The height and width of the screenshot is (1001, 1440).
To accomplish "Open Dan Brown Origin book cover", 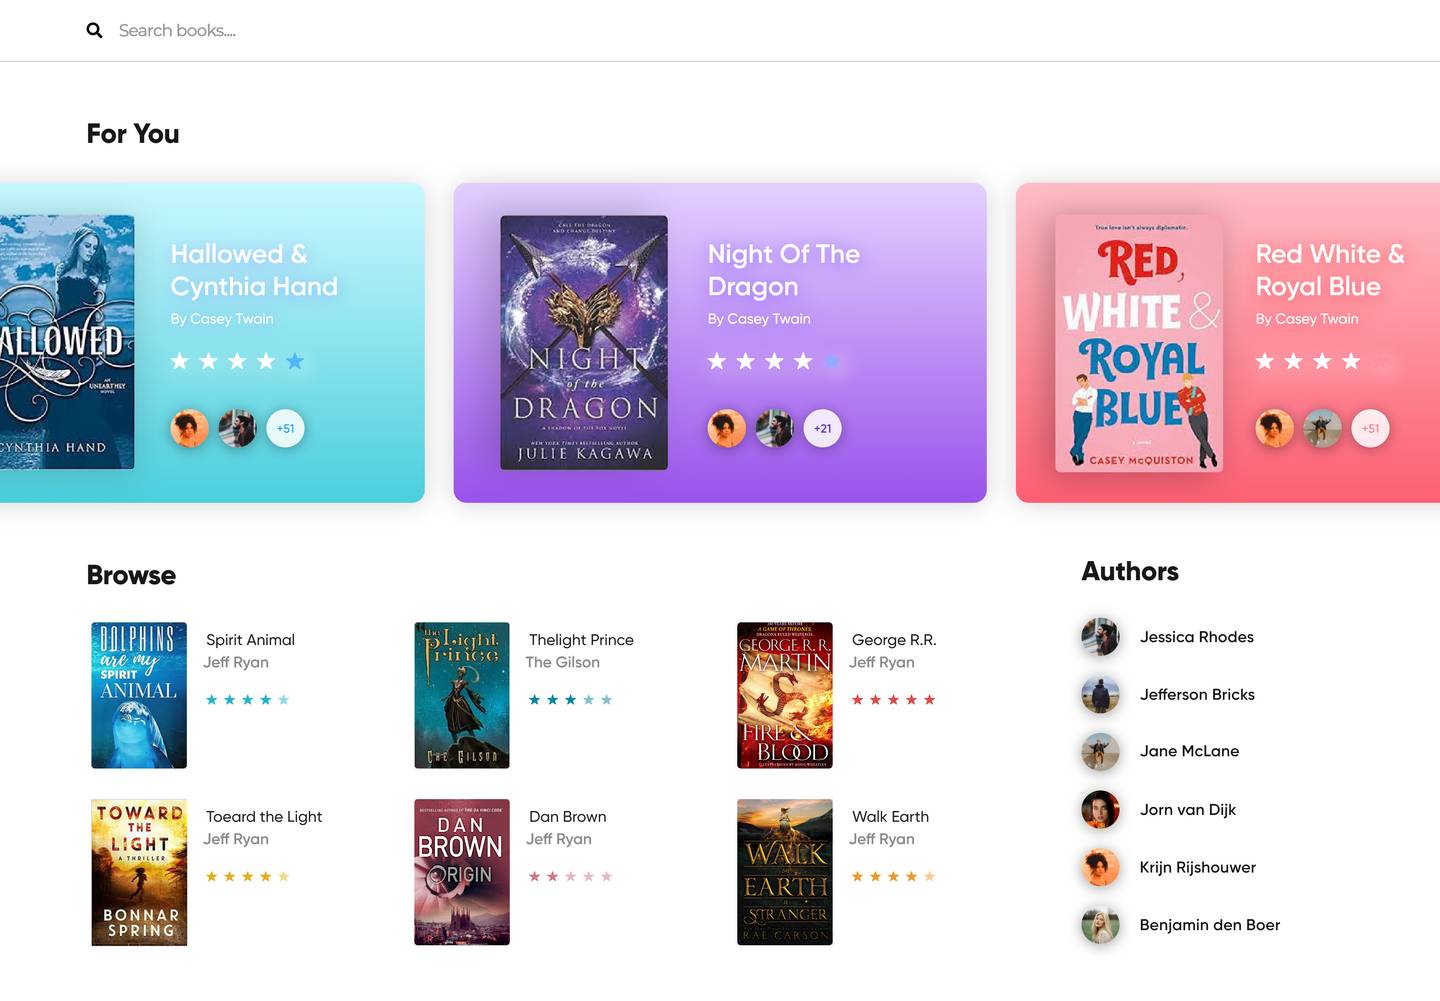I will 462,872.
